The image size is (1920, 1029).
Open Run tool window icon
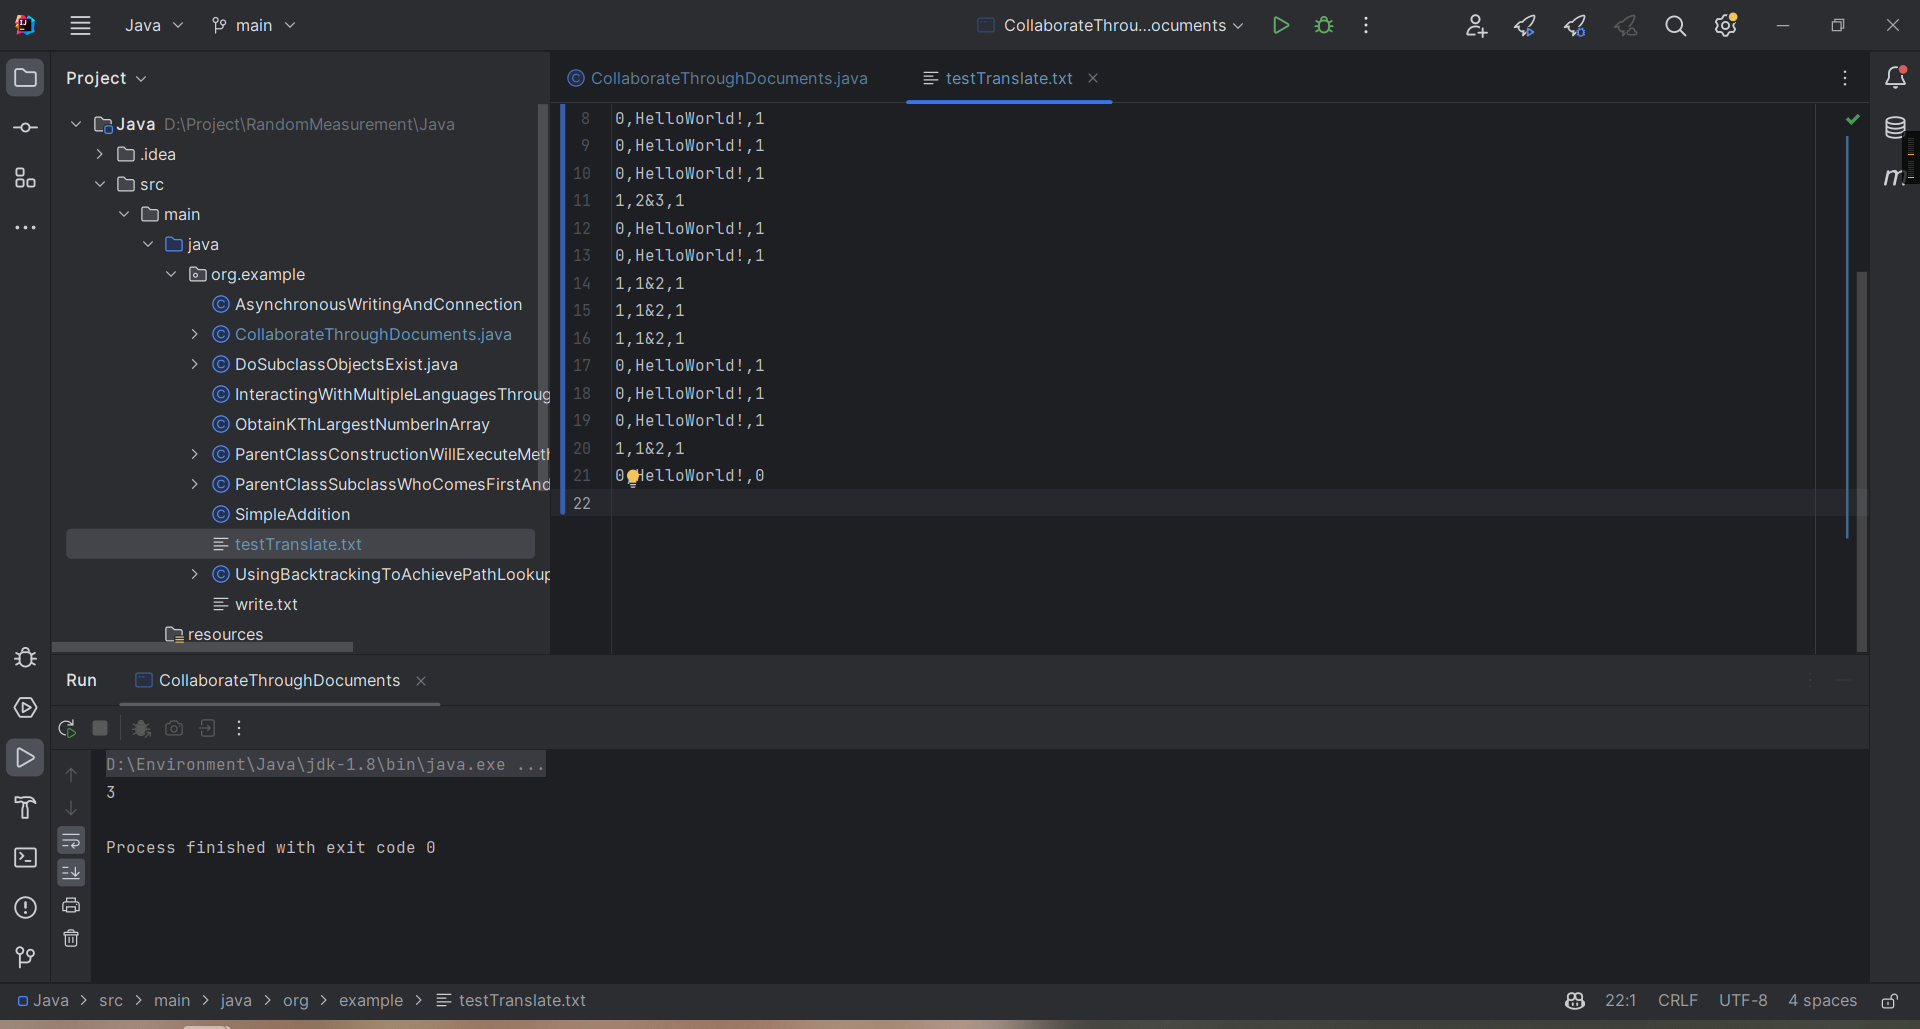click(x=25, y=758)
